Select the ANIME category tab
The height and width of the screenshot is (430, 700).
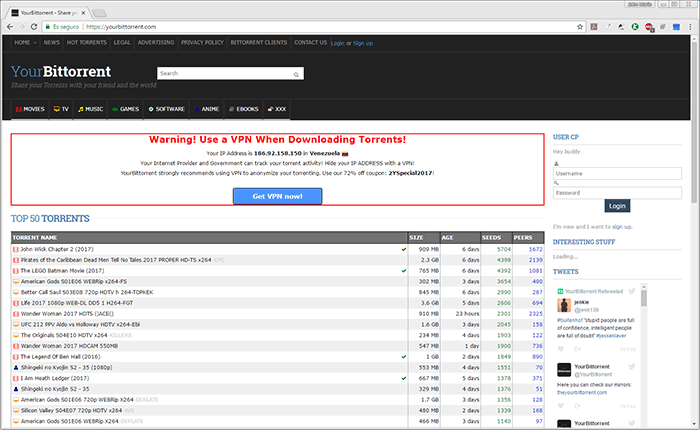[207, 109]
